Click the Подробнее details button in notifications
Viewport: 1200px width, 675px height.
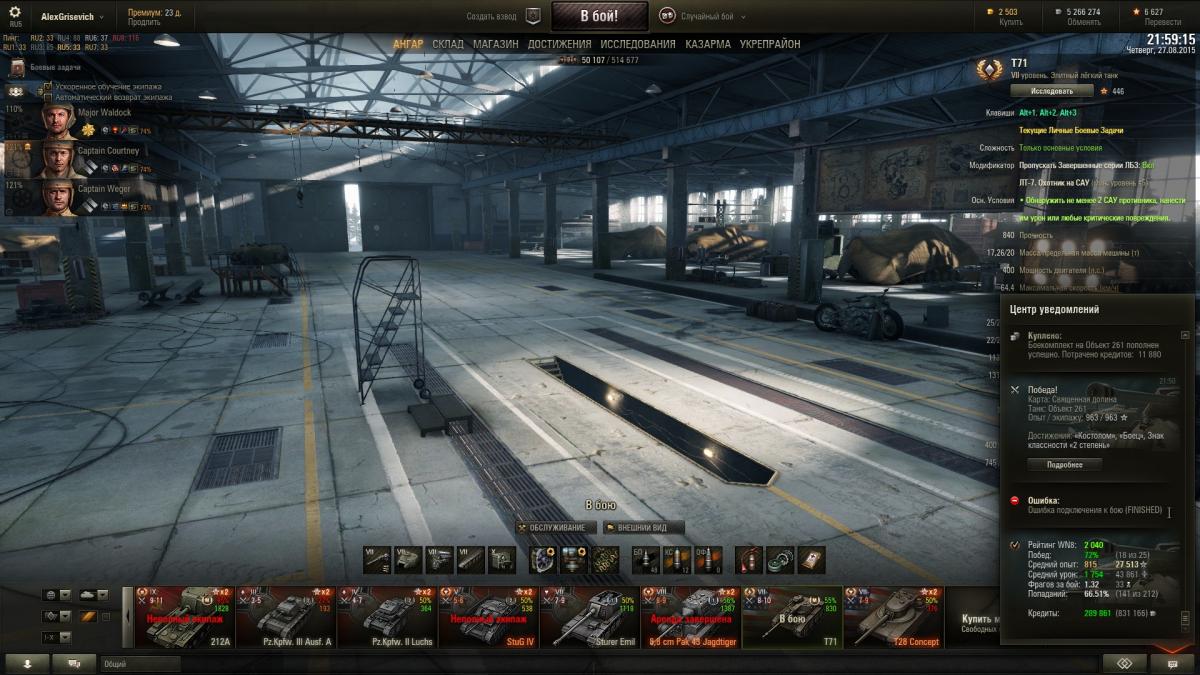click(x=1065, y=464)
